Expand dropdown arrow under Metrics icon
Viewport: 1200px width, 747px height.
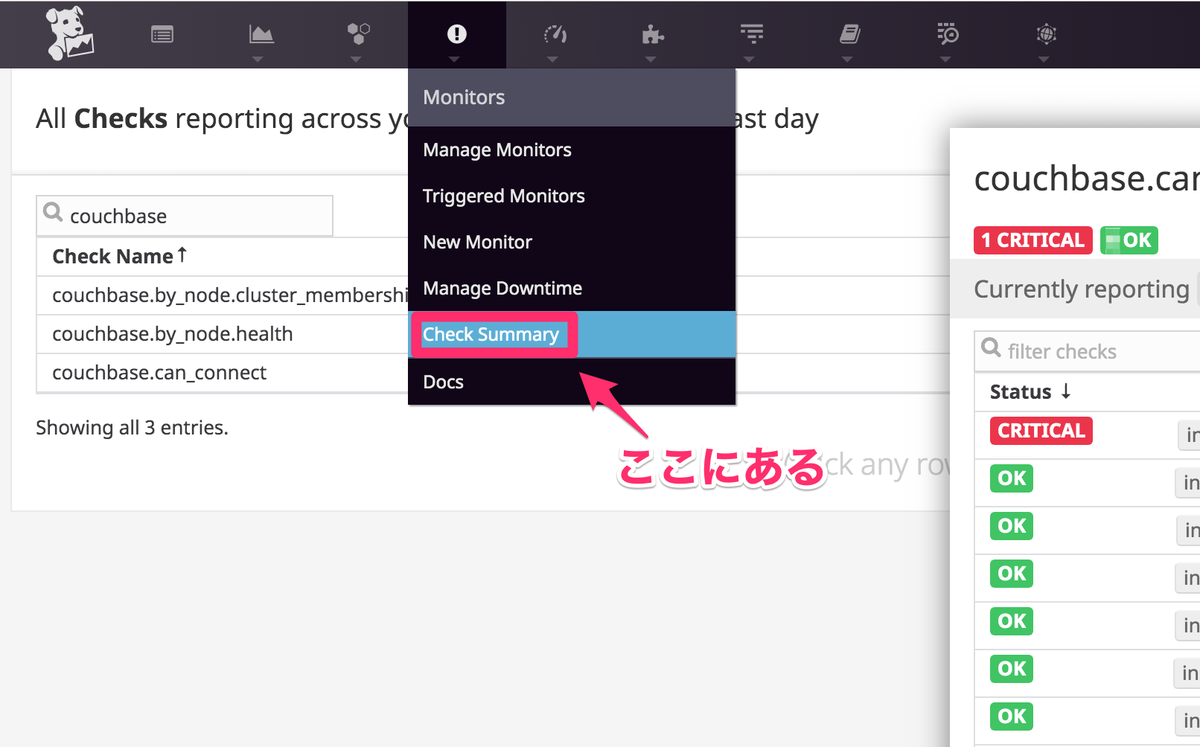[x=554, y=59]
